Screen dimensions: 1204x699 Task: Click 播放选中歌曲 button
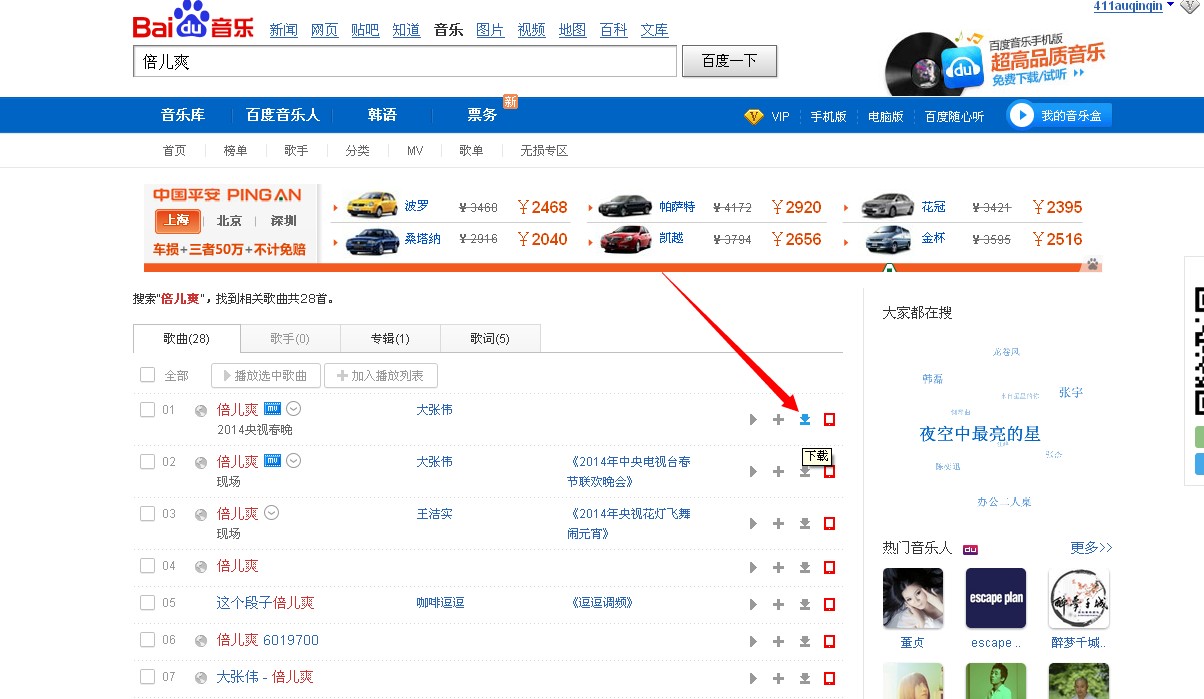(x=266, y=376)
